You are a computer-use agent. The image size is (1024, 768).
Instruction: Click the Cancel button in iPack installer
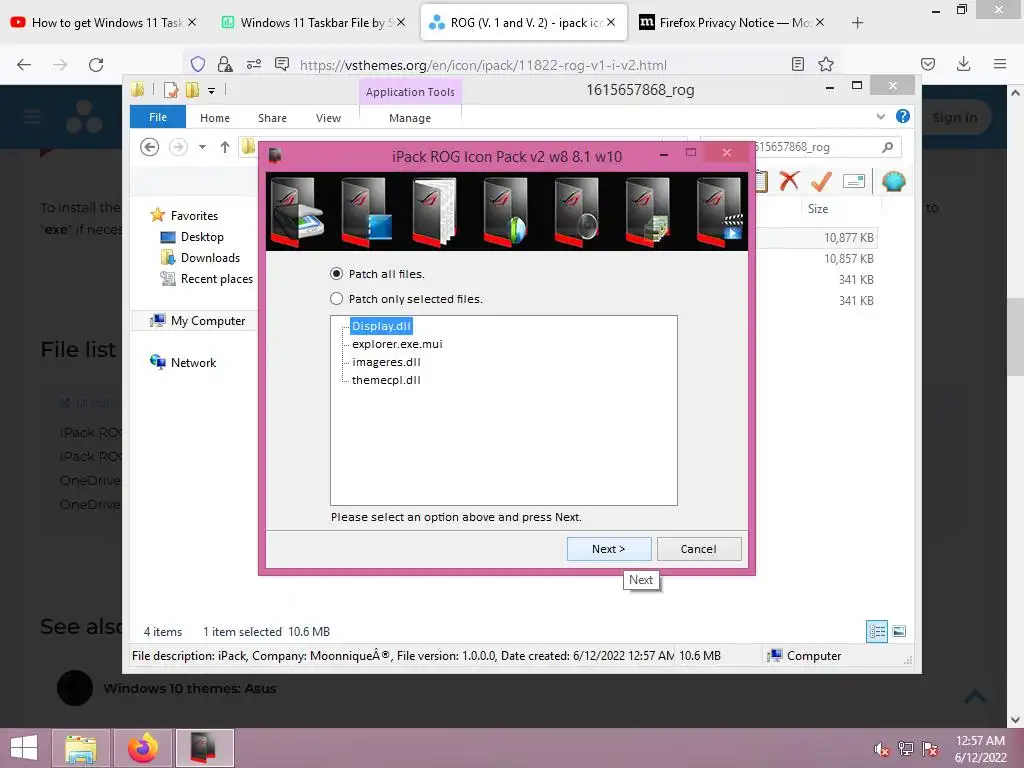coord(699,549)
